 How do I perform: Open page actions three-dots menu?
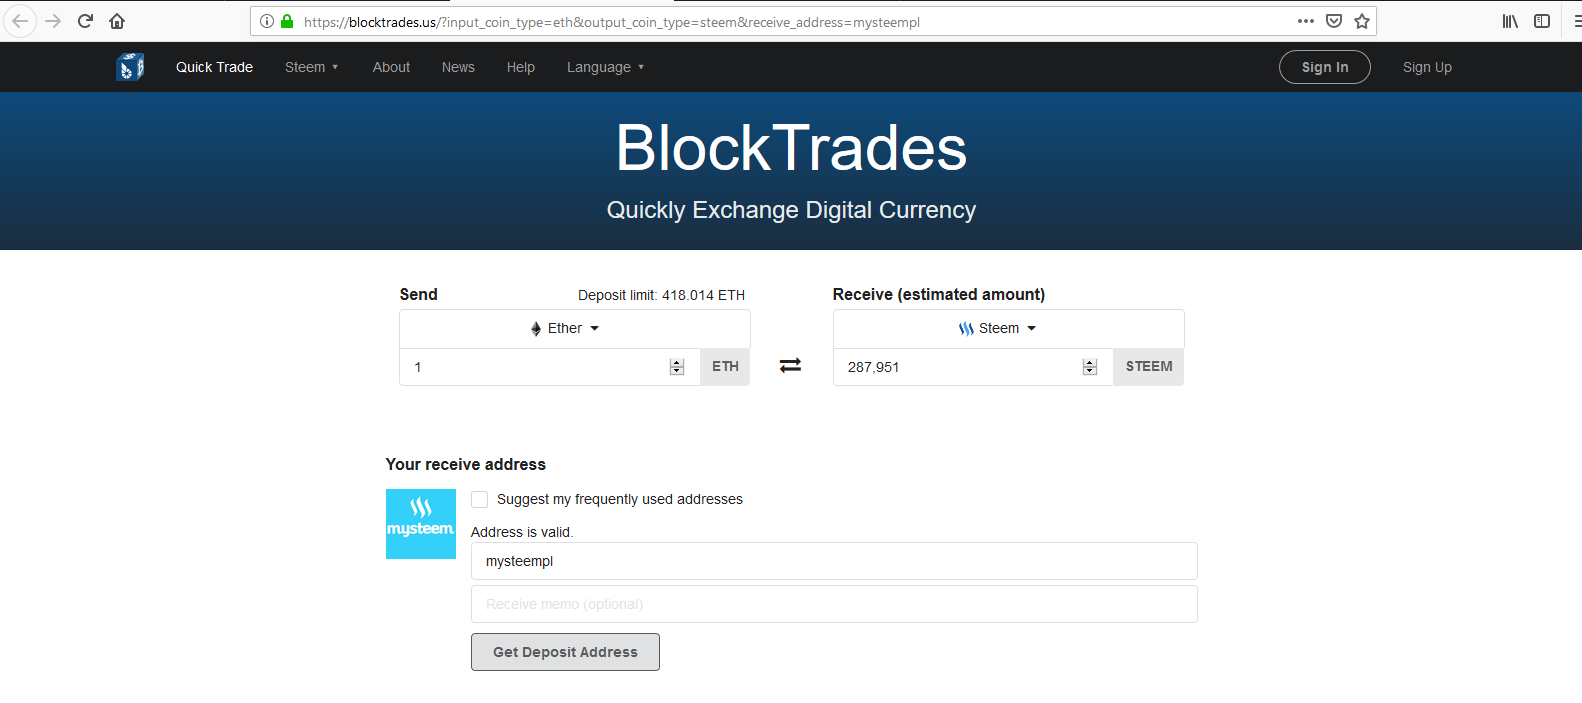click(1306, 21)
